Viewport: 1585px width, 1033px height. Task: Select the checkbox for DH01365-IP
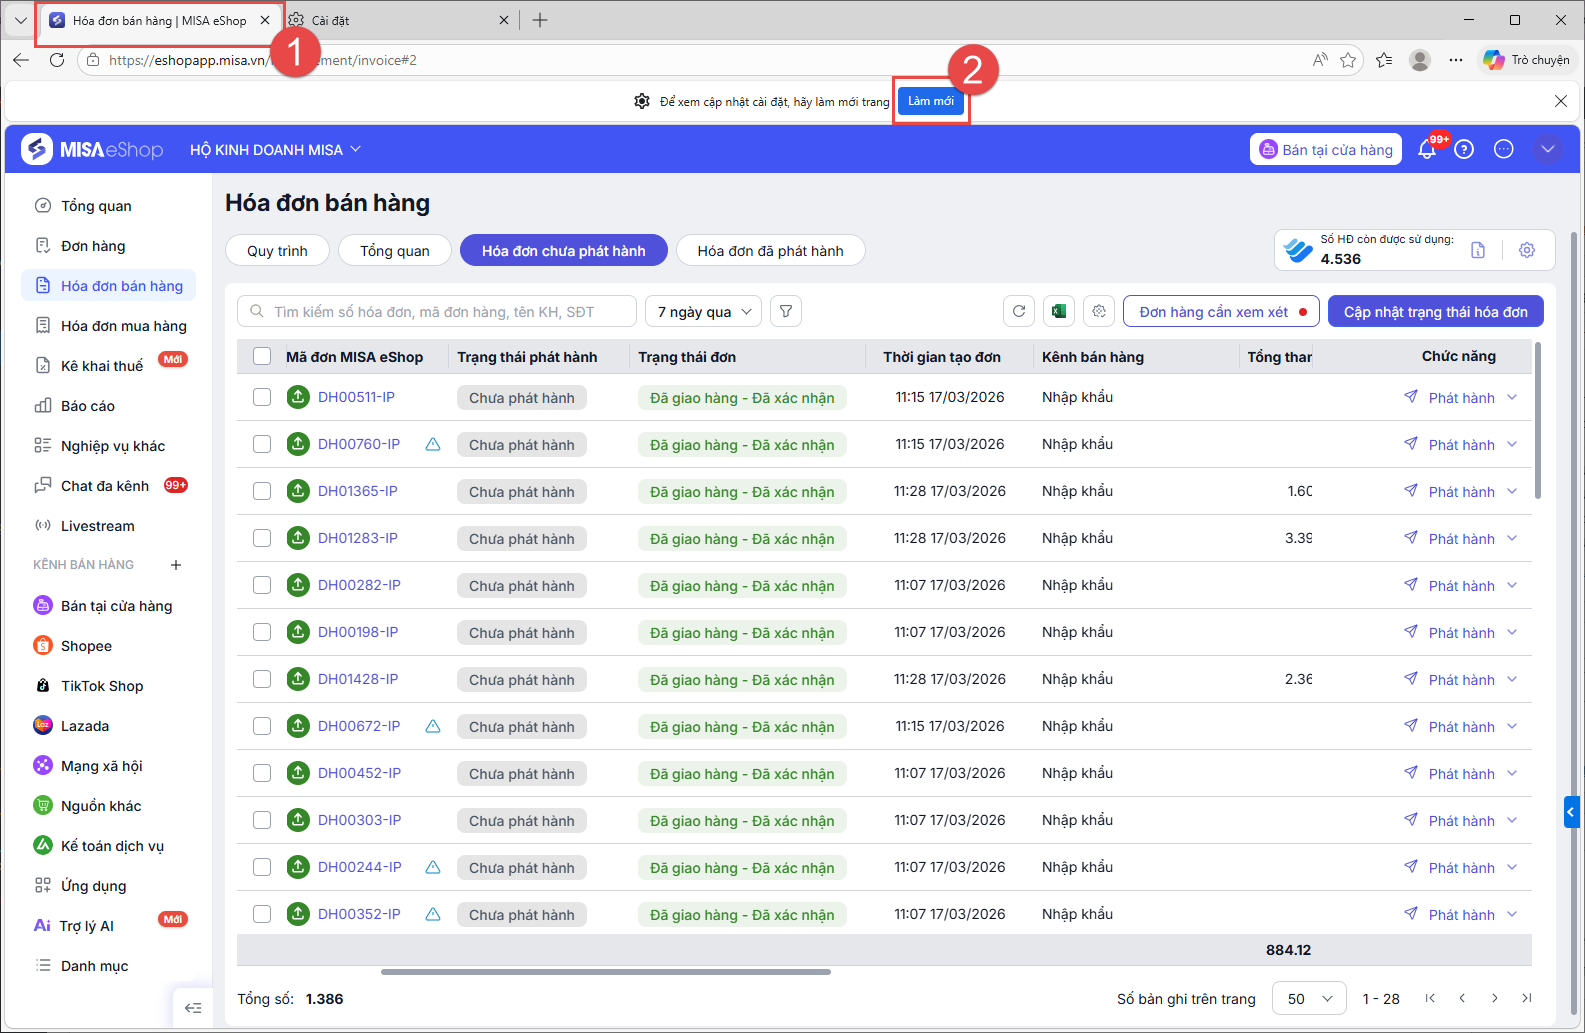(x=262, y=491)
